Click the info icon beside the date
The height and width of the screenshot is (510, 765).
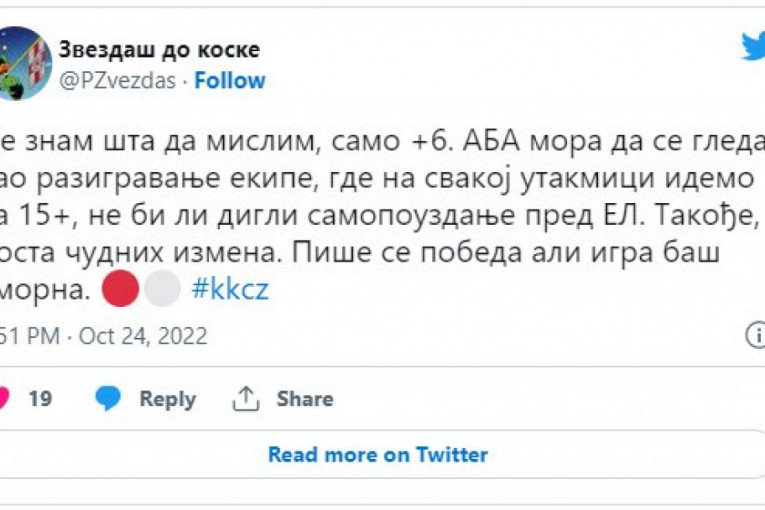[x=756, y=336]
